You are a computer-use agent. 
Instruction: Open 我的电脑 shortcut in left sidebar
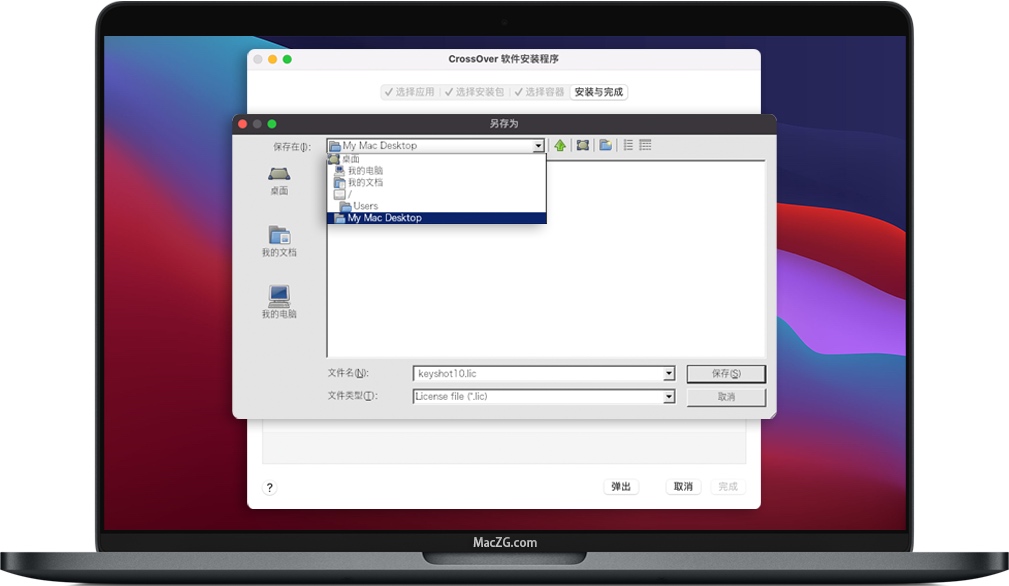pos(279,302)
